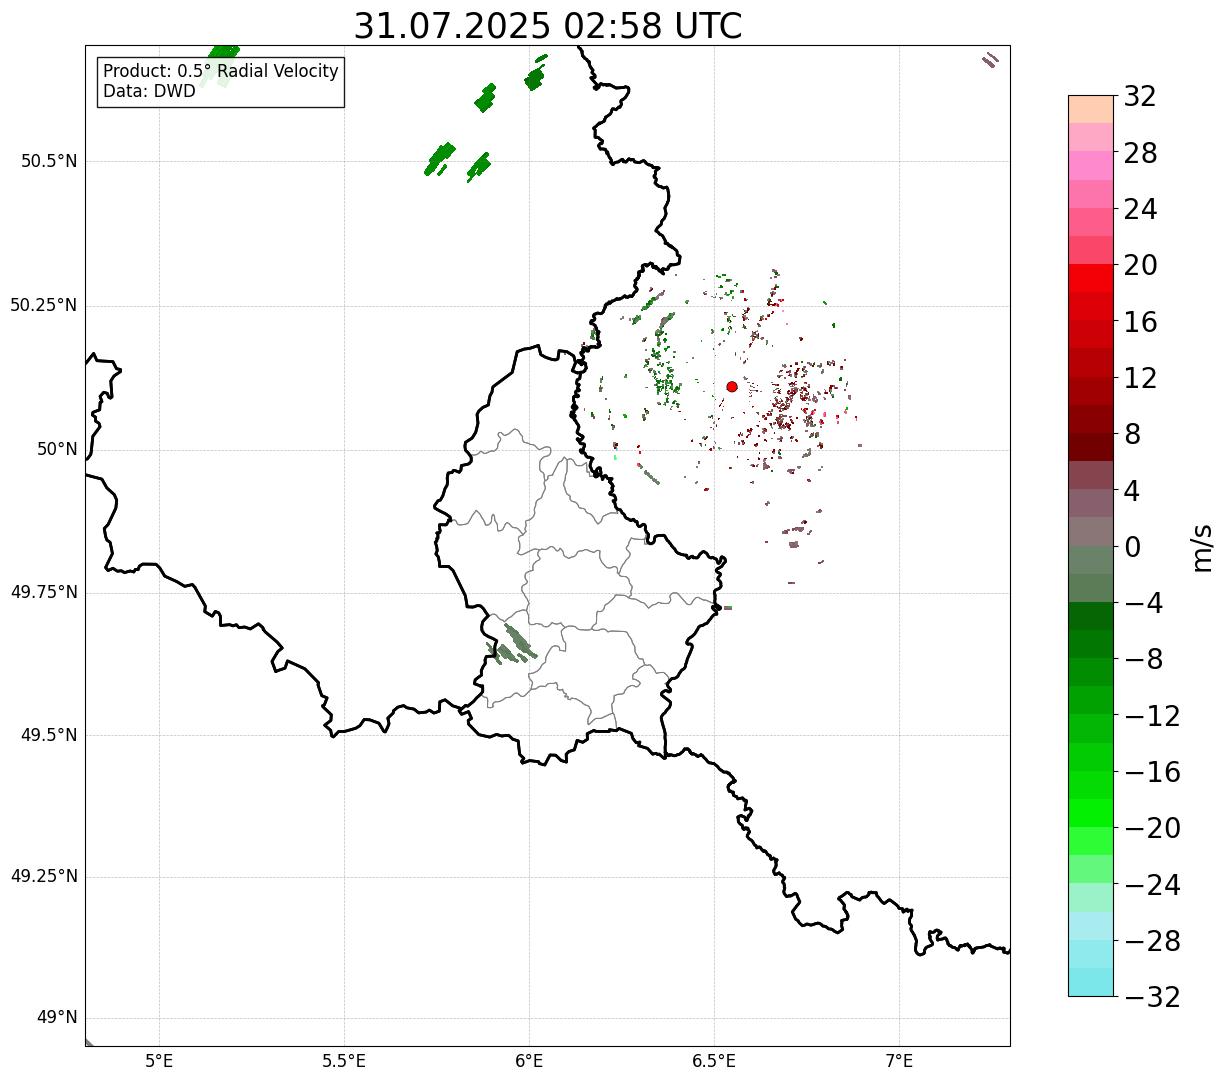Viewport: 1225px width, 1081px height.
Task: Click the title "31.07.2025 02:58 UTC"
Action: coord(548,26)
